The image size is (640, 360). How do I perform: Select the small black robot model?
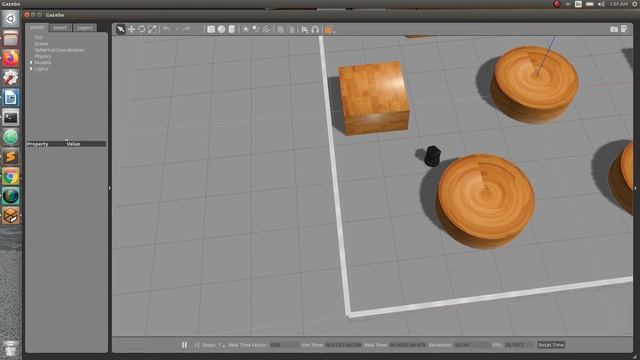tap(432, 156)
